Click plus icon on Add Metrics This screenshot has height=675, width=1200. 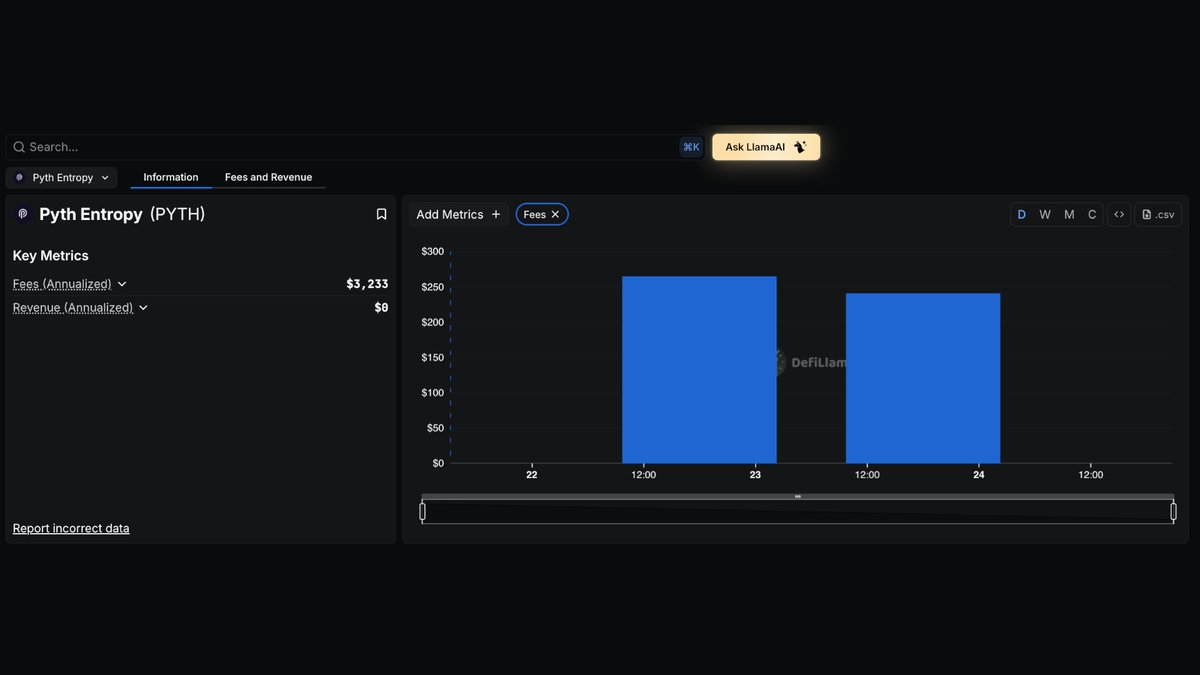496,214
